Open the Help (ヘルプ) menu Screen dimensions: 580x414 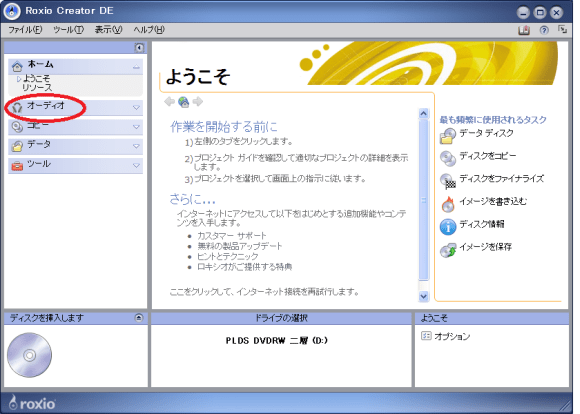pos(149,30)
